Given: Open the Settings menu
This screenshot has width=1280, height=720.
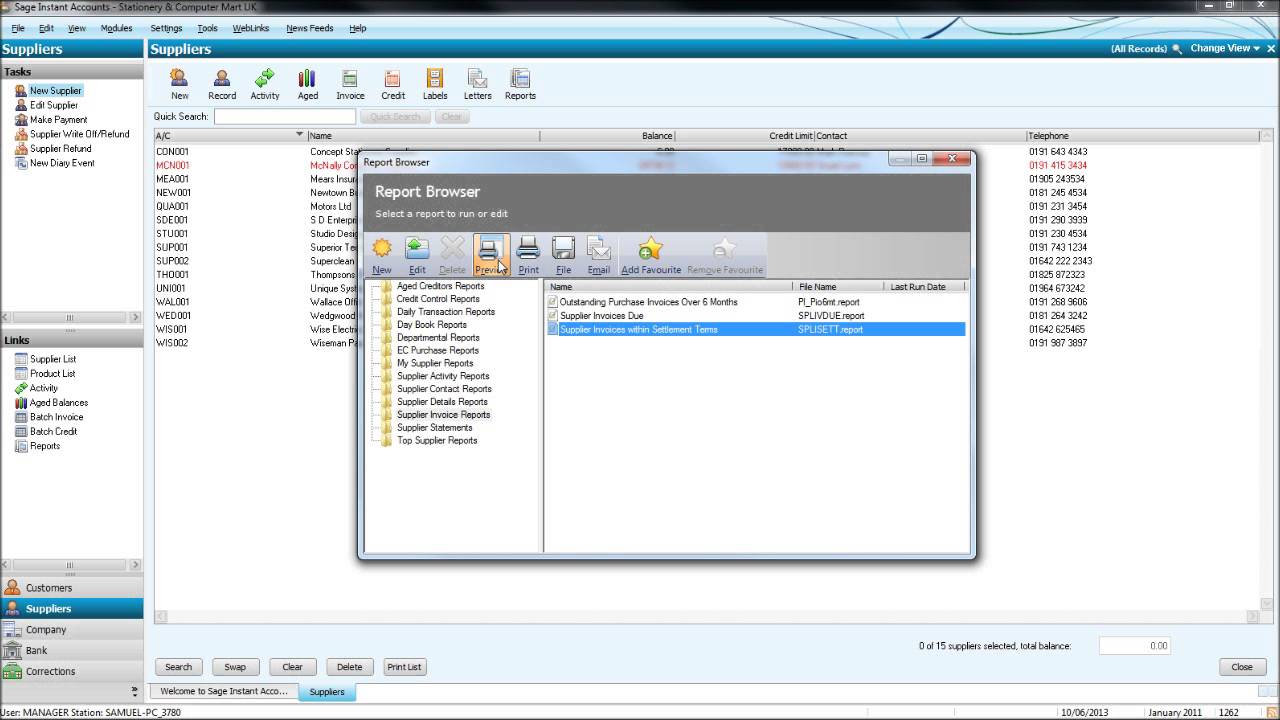Looking at the screenshot, I should click(166, 28).
